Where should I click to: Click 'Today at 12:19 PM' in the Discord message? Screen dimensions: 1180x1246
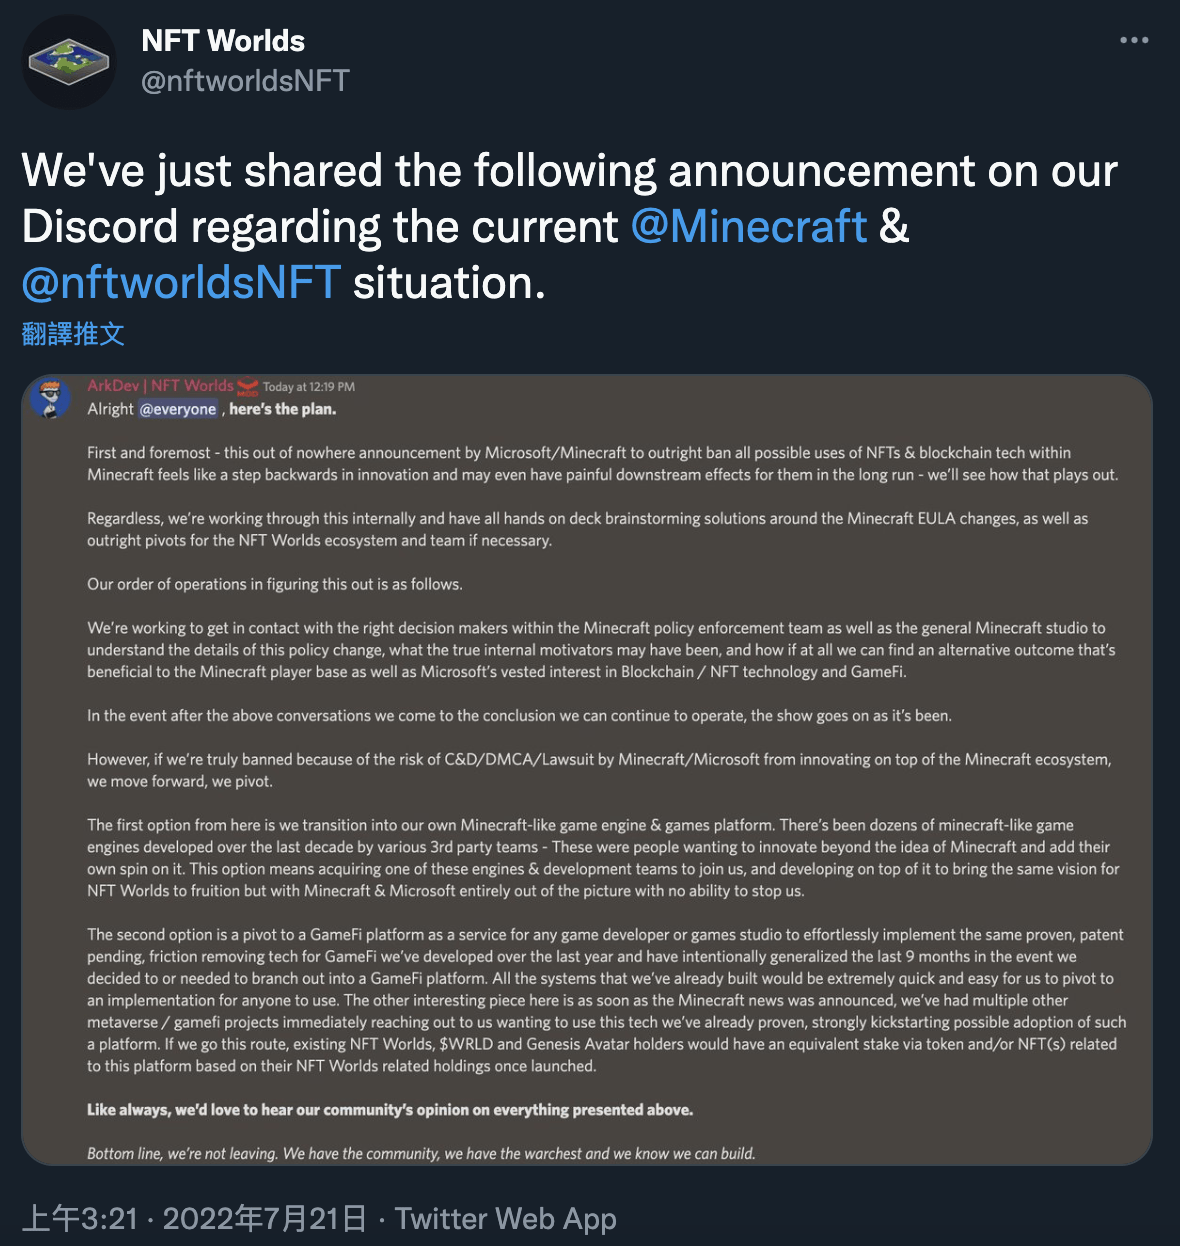point(308,386)
